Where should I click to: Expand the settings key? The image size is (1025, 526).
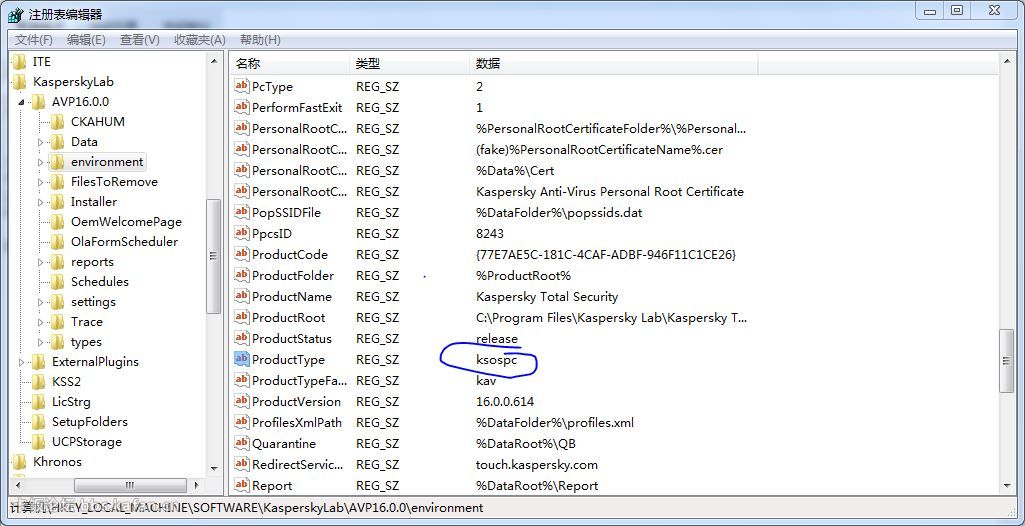[x=41, y=303]
